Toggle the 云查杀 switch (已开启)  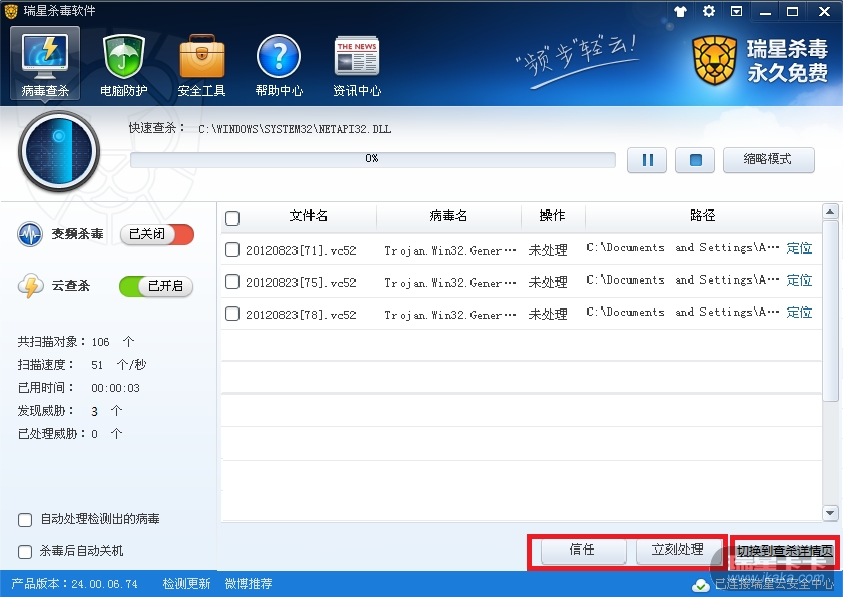[x=156, y=286]
